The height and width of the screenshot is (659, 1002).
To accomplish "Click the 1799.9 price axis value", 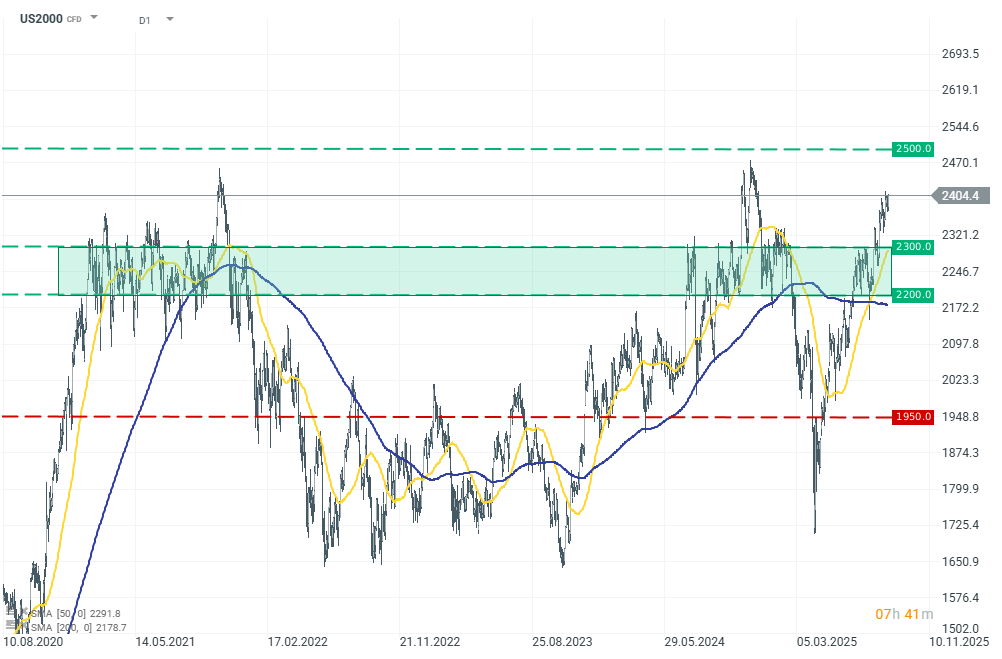I will pos(960,489).
